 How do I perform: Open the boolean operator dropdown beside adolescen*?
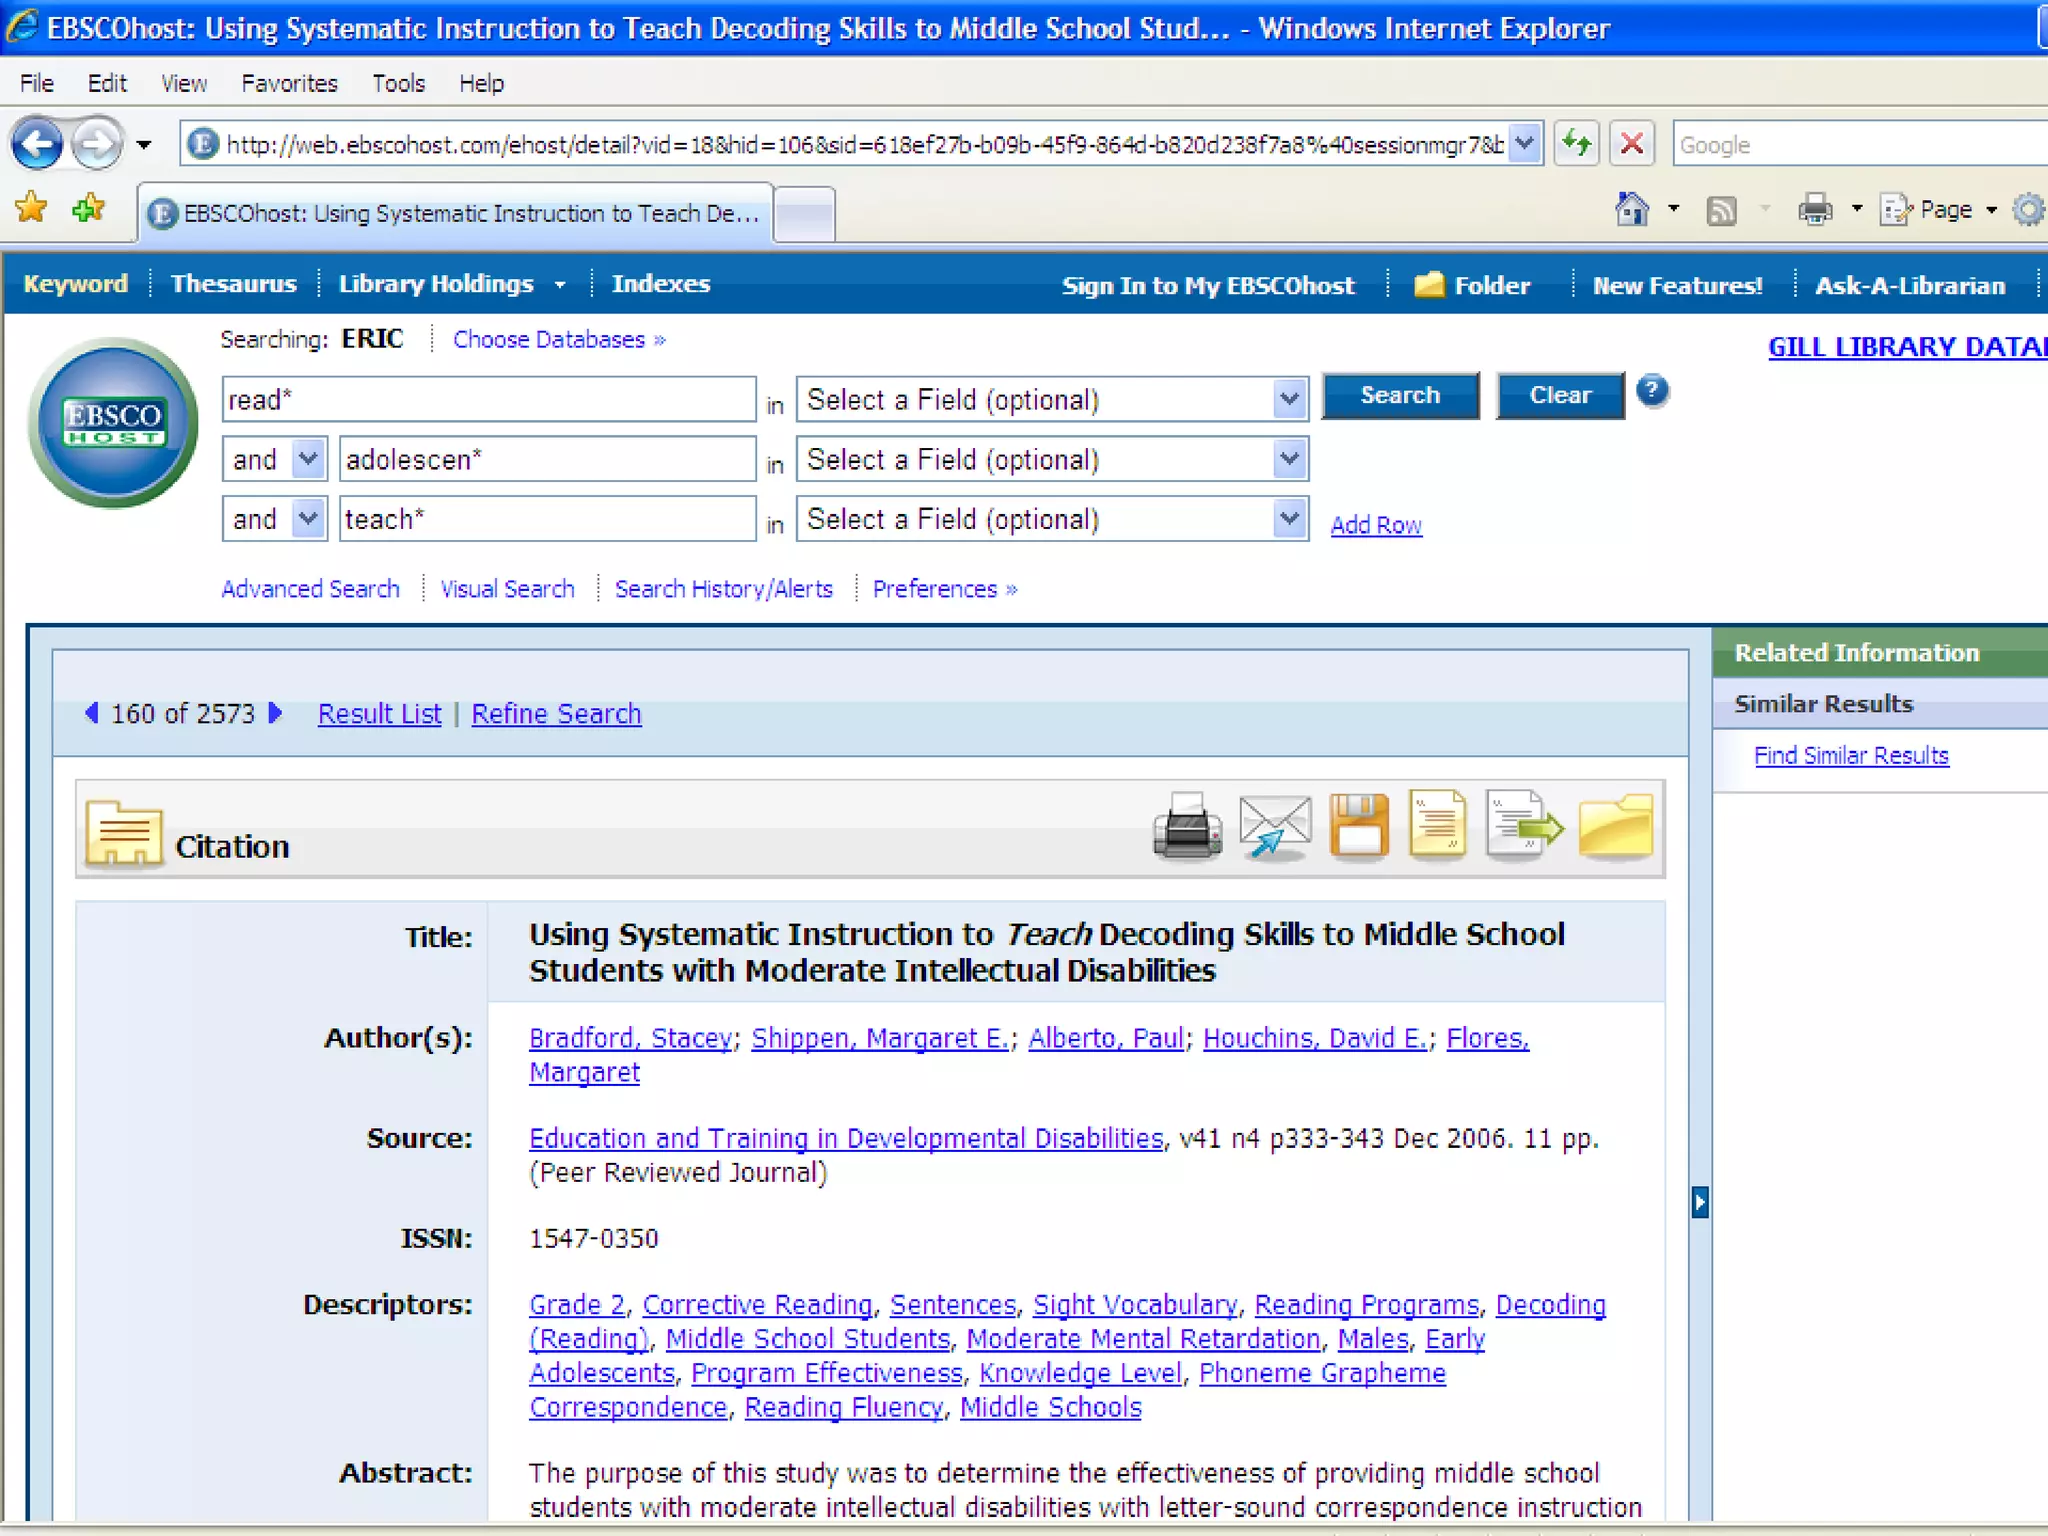pos(308,459)
